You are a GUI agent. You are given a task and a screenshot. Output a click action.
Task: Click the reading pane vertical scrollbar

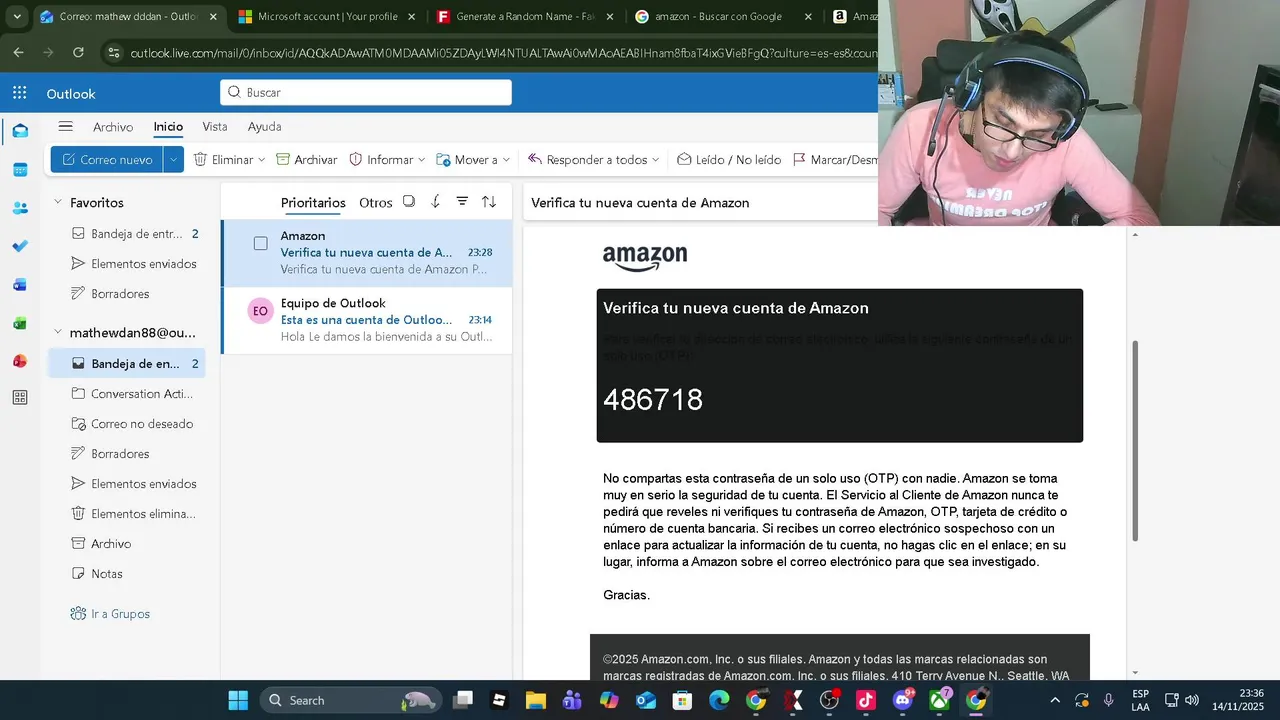click(1134, 441)
